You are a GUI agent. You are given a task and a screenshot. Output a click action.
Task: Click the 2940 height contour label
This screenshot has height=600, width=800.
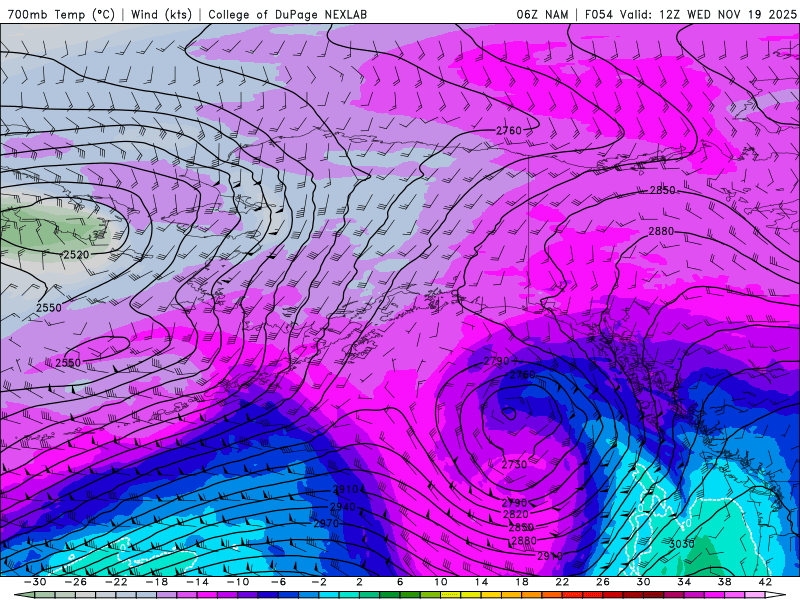(343, 507)
